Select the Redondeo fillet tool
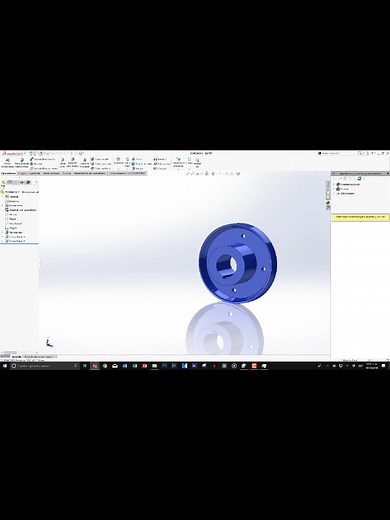390x520 pixels. click(x=118, y=161)
